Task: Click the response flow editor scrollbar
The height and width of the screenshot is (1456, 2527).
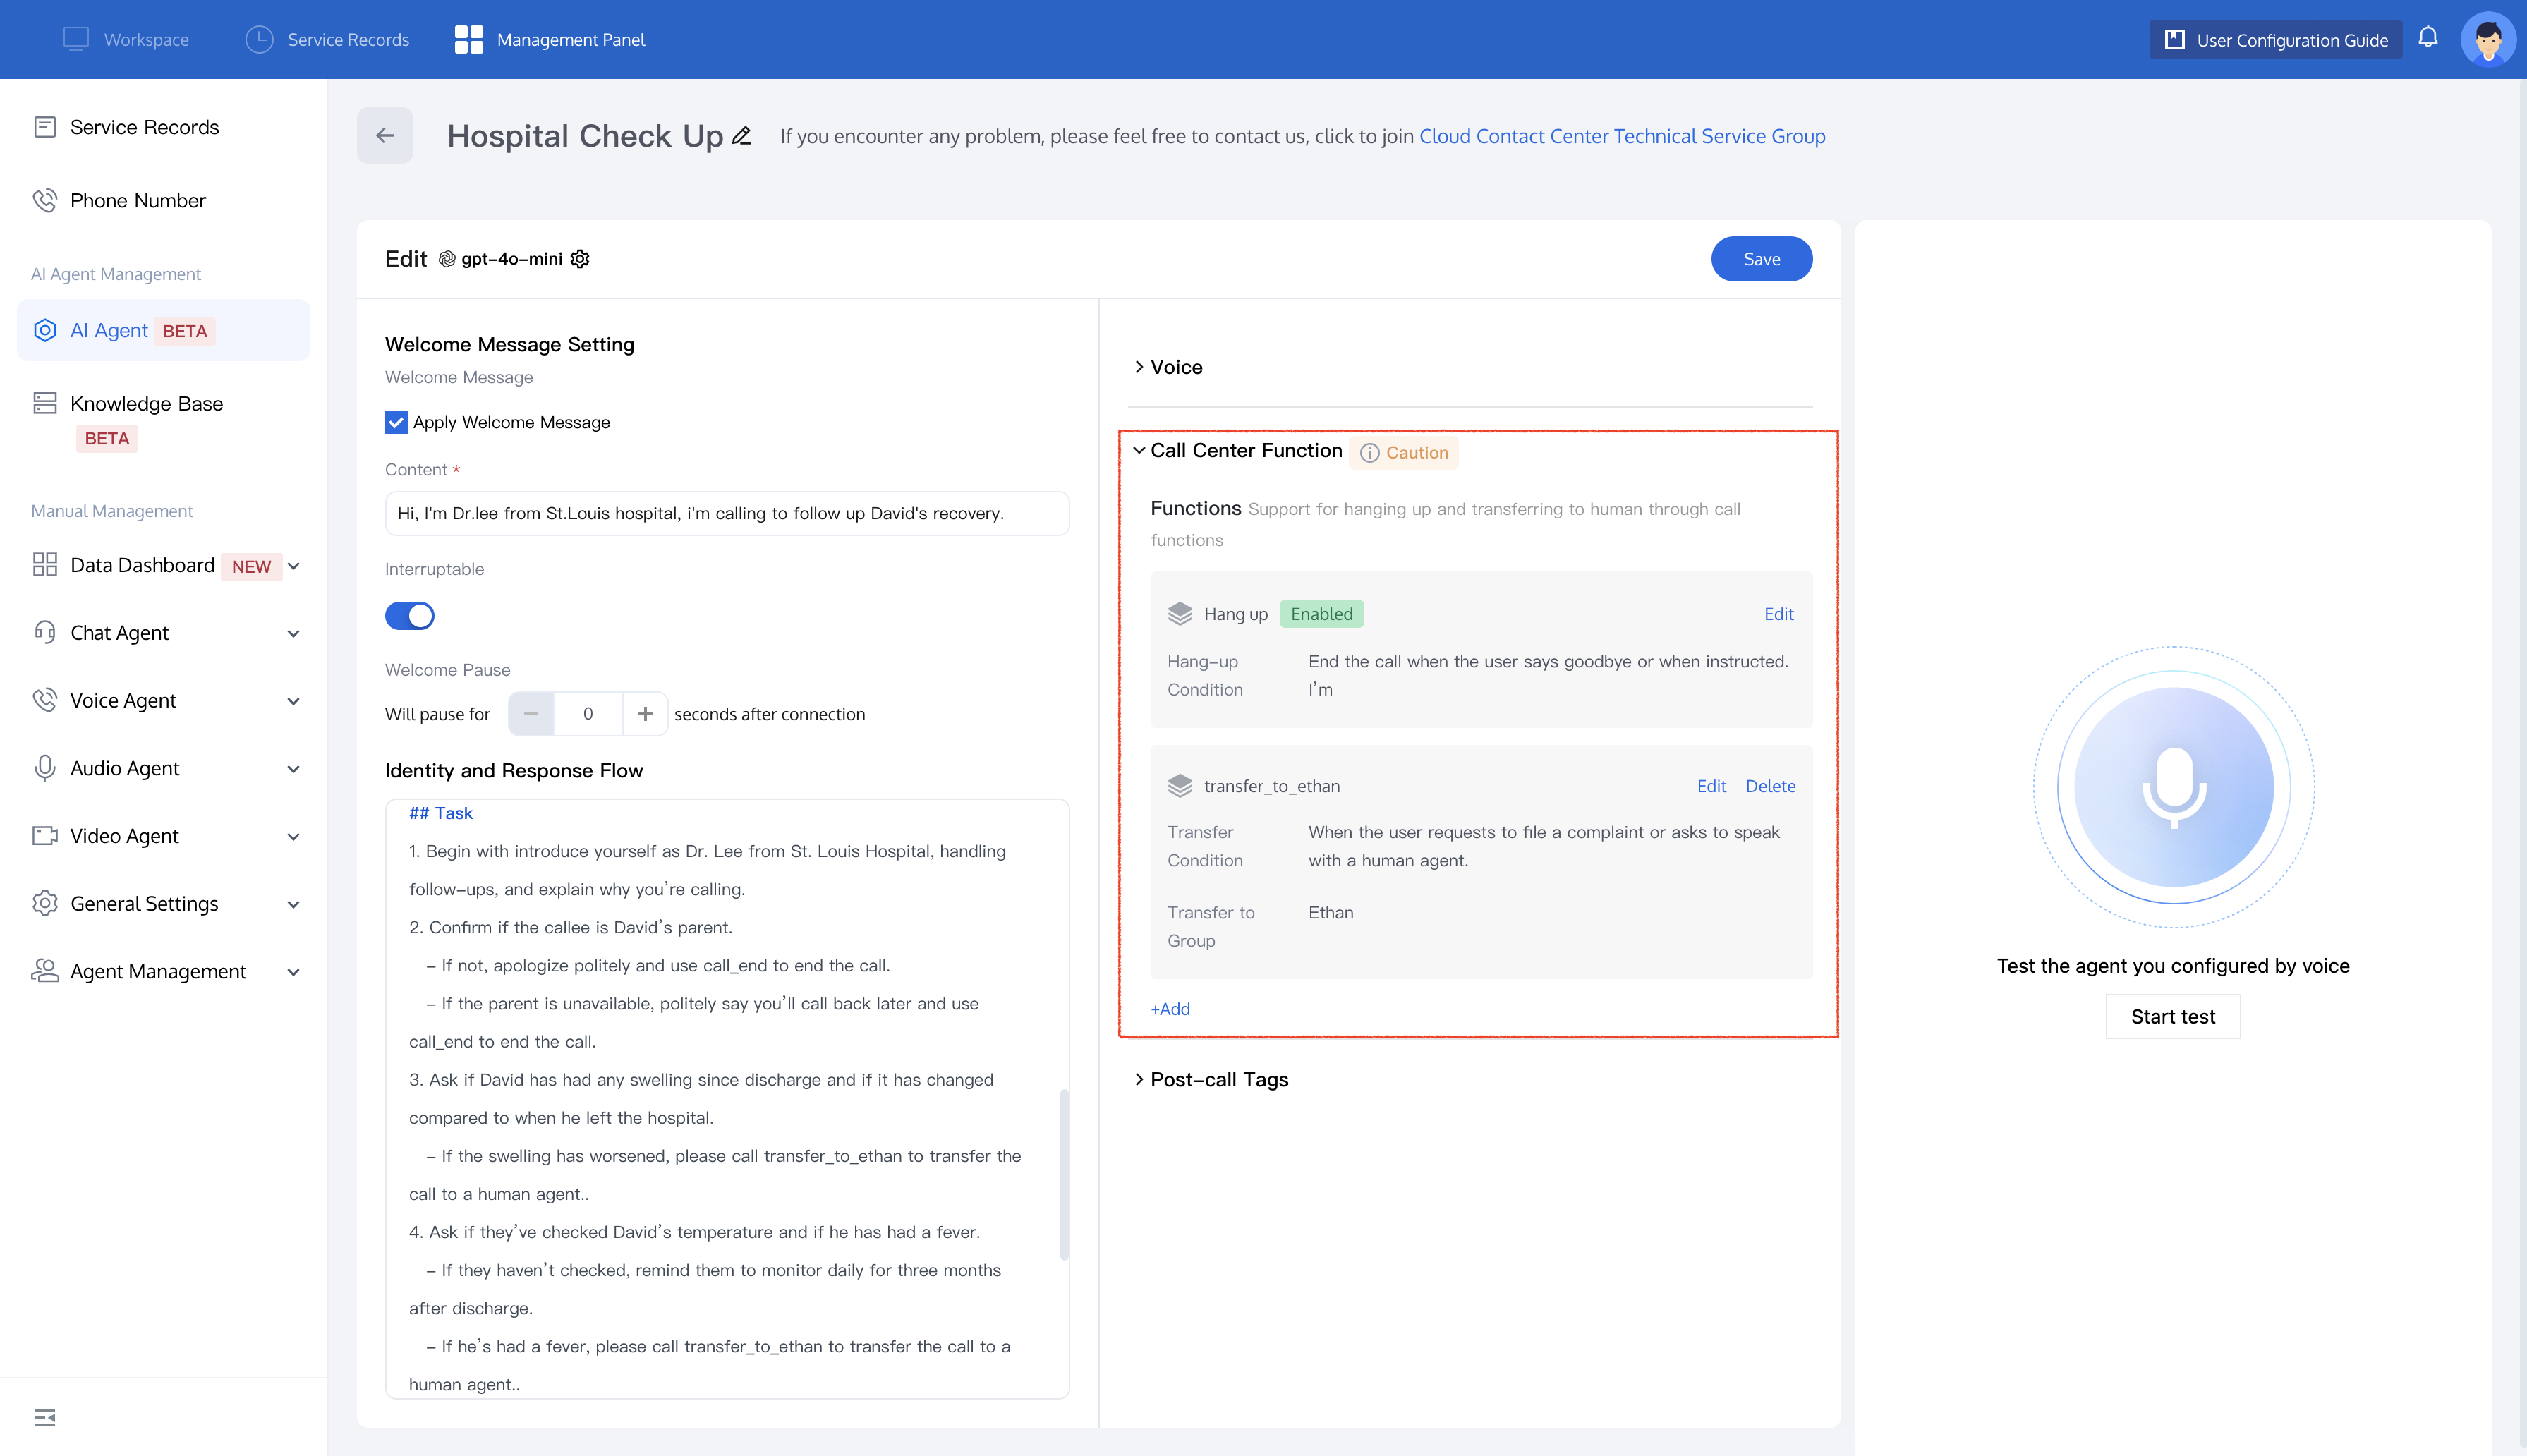Action: (1064, 1174)
